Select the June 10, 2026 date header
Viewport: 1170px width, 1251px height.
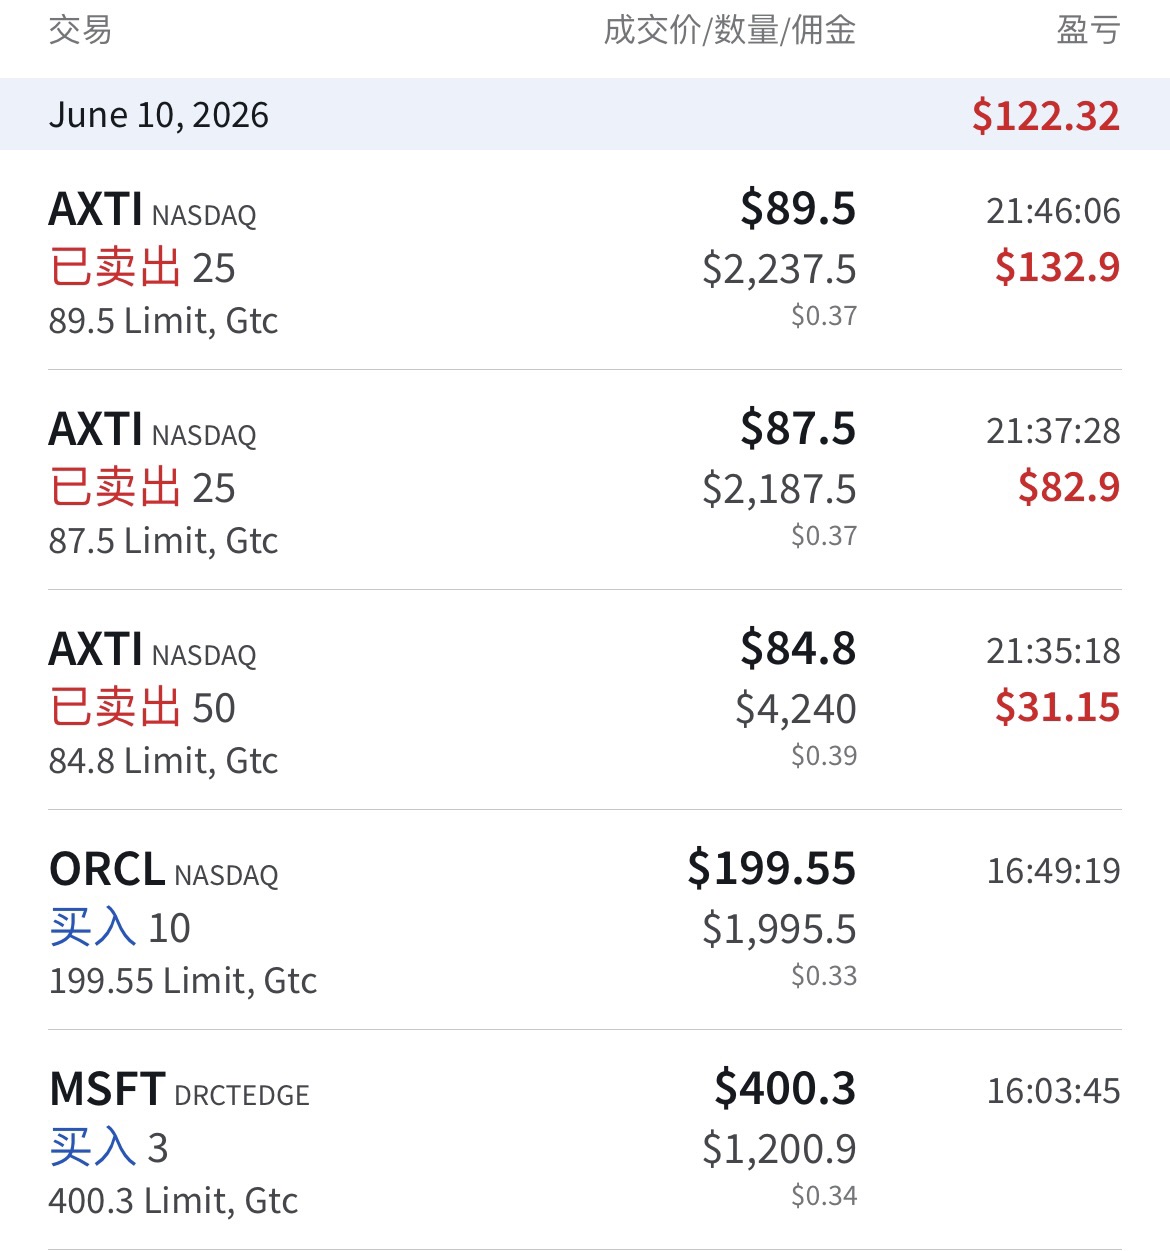click(158, 115)
